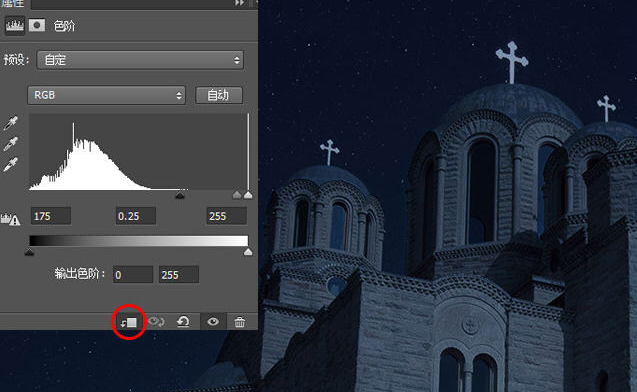The height and width of the screenshot is (392, 637).
Task: Reset adjustment to defaults icon
Action: click(x=183, y=322)
